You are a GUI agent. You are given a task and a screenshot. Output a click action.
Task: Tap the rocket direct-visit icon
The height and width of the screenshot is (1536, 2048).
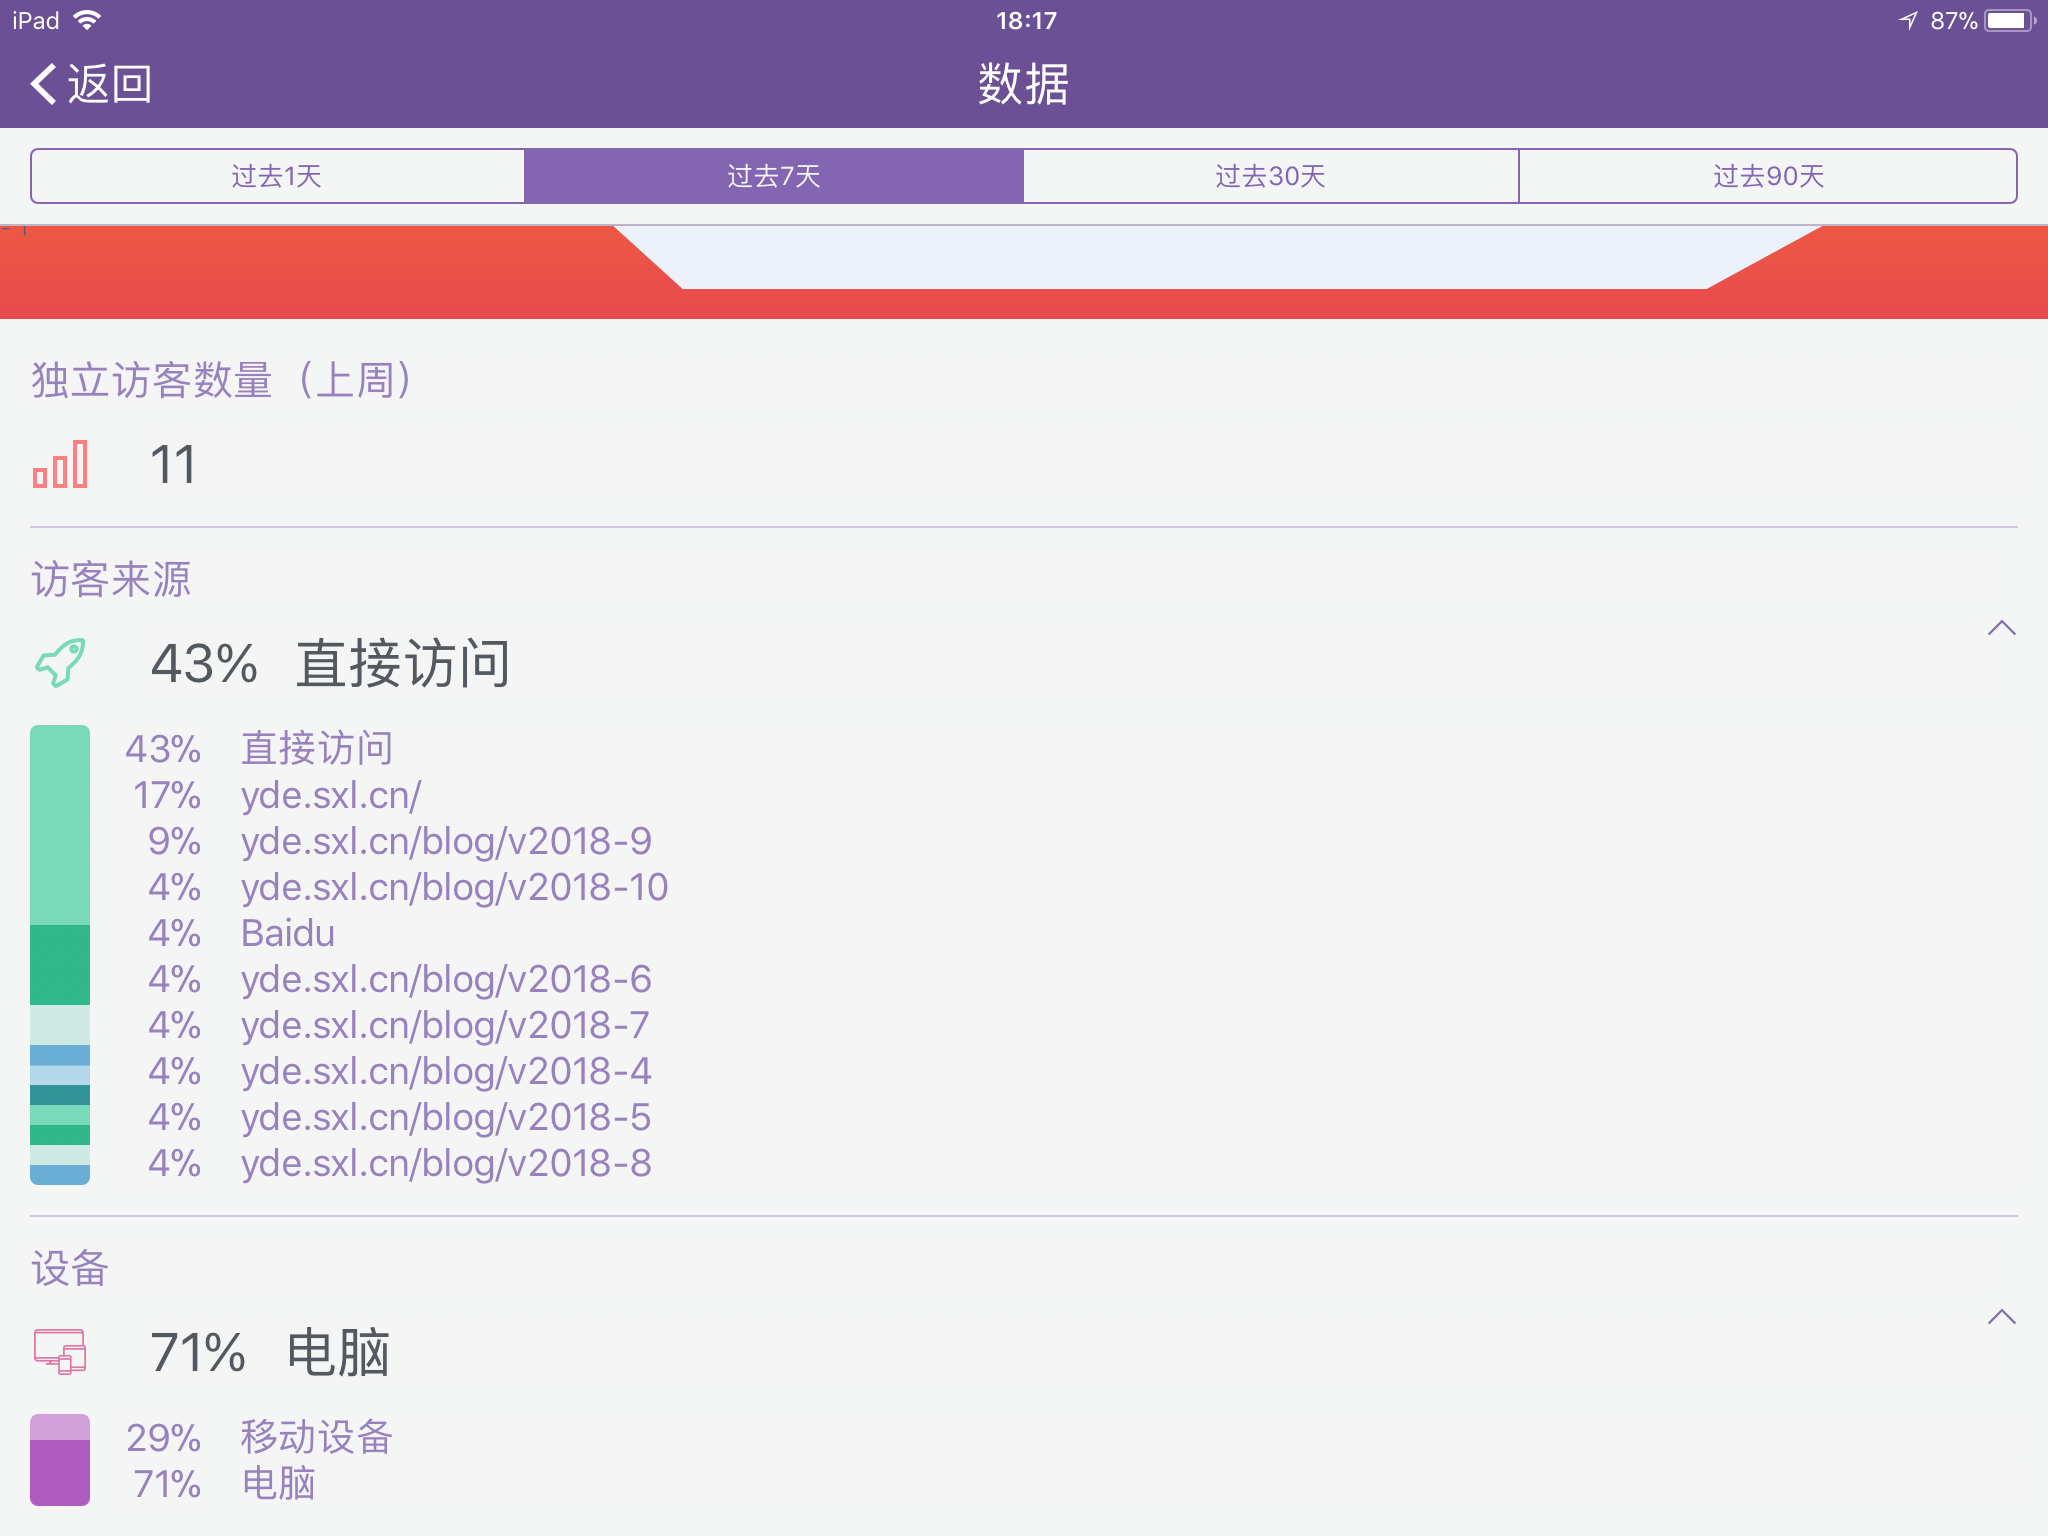click(x=60, y=662)
